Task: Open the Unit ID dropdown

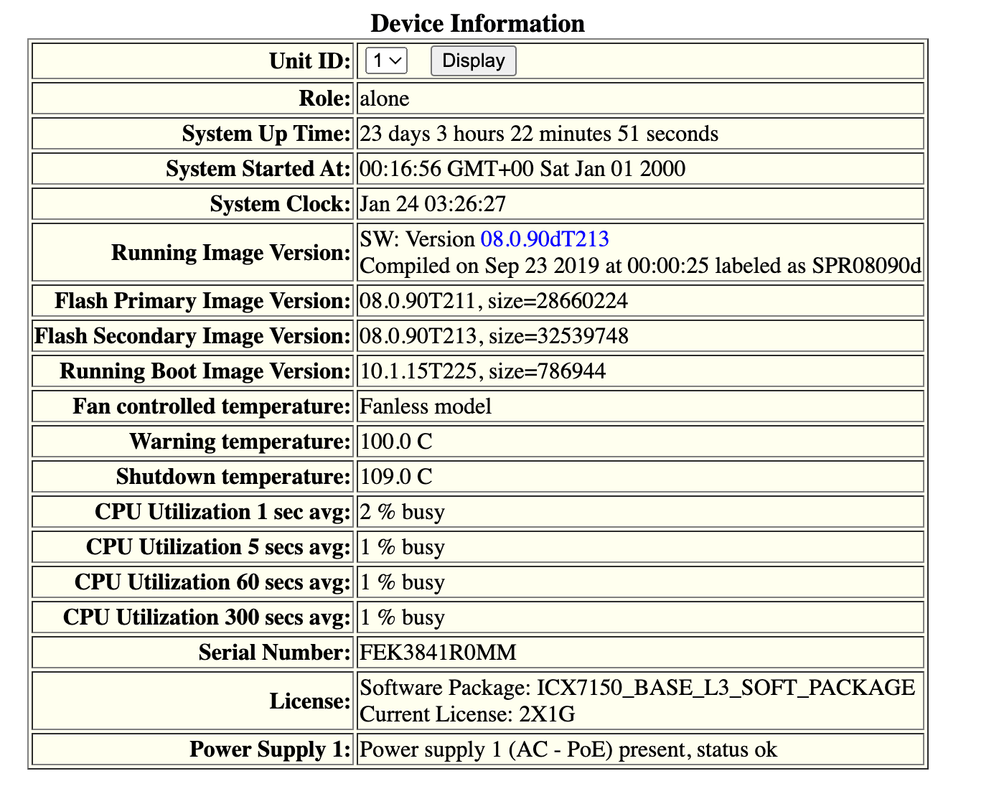Action: [386, 61]
